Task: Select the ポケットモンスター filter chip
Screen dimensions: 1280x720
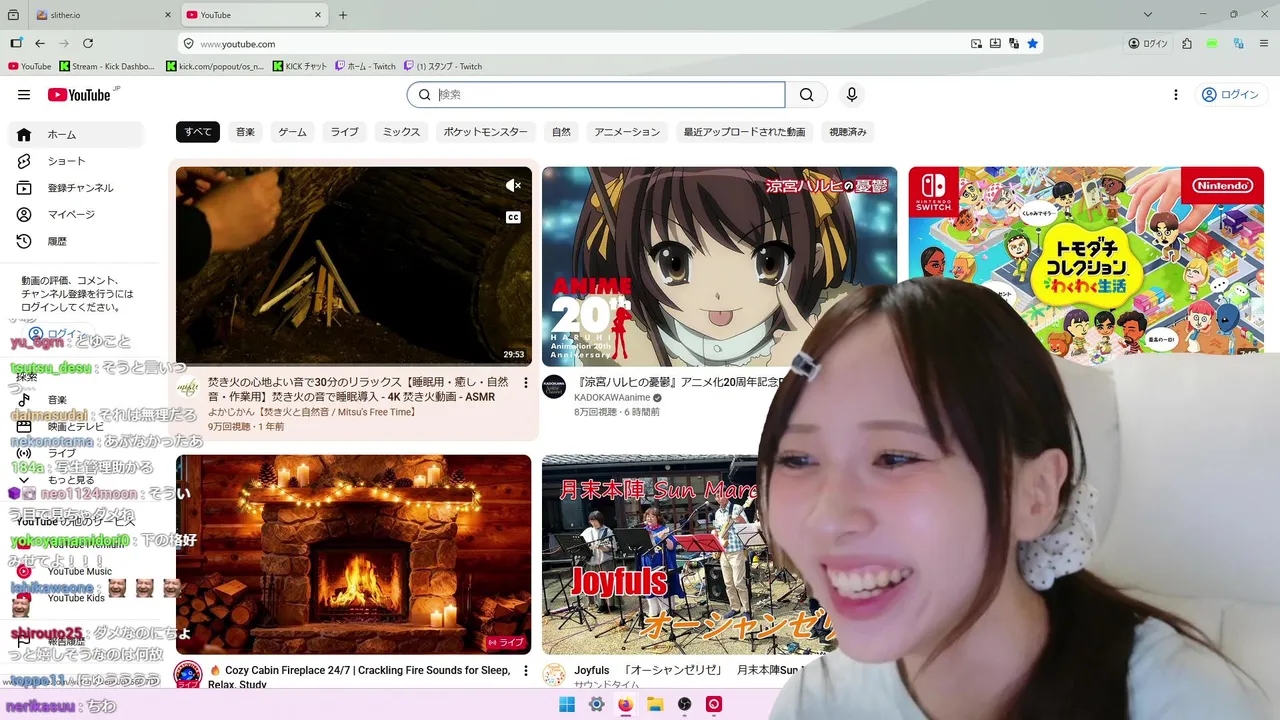Action: (x=486, y=132)
